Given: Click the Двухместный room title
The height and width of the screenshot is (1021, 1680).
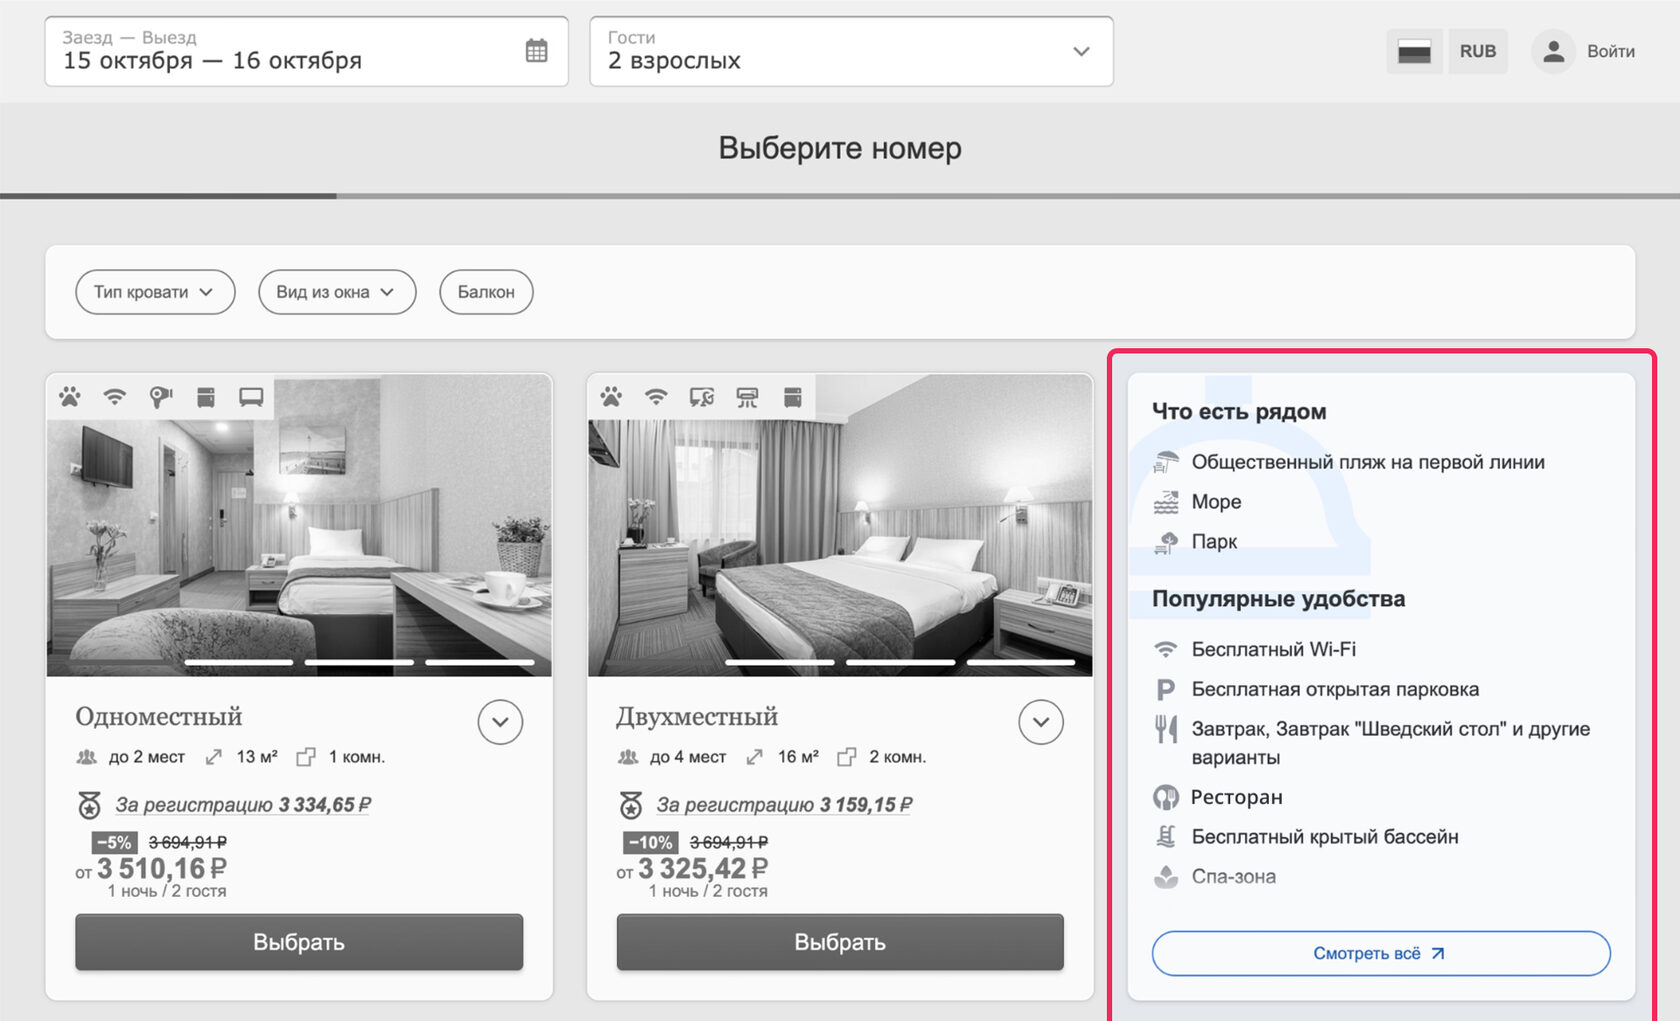Looking at the screenshot, I should pyautogui.click(x=697, y=716).
